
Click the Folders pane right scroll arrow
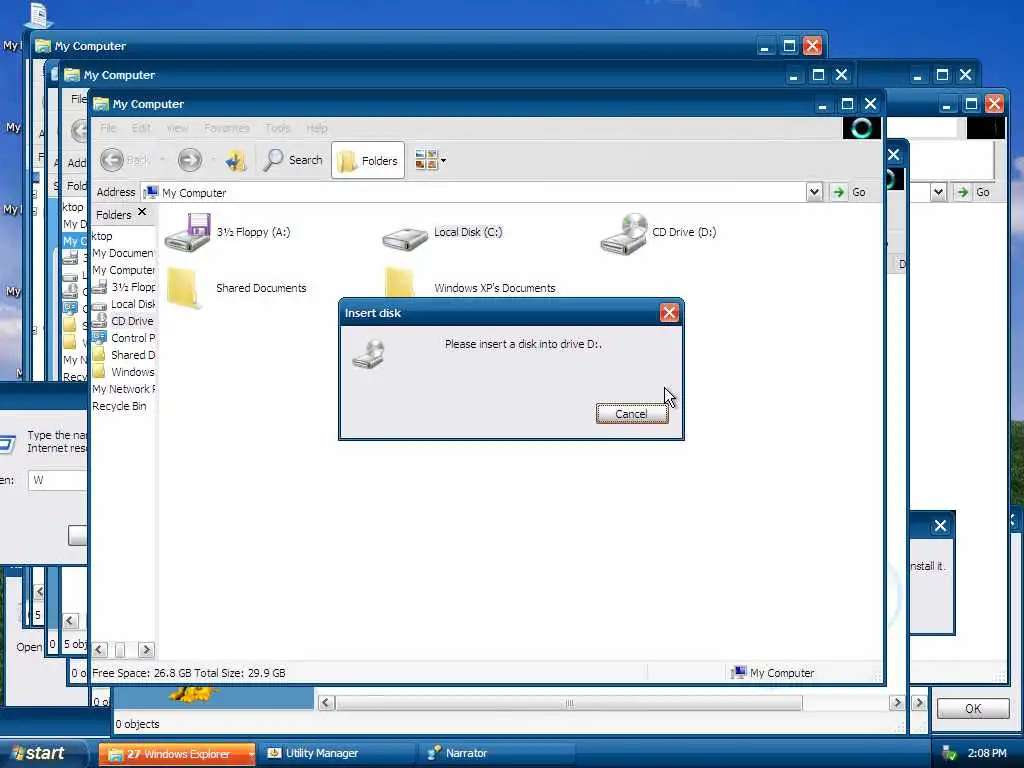coord(146,649)
